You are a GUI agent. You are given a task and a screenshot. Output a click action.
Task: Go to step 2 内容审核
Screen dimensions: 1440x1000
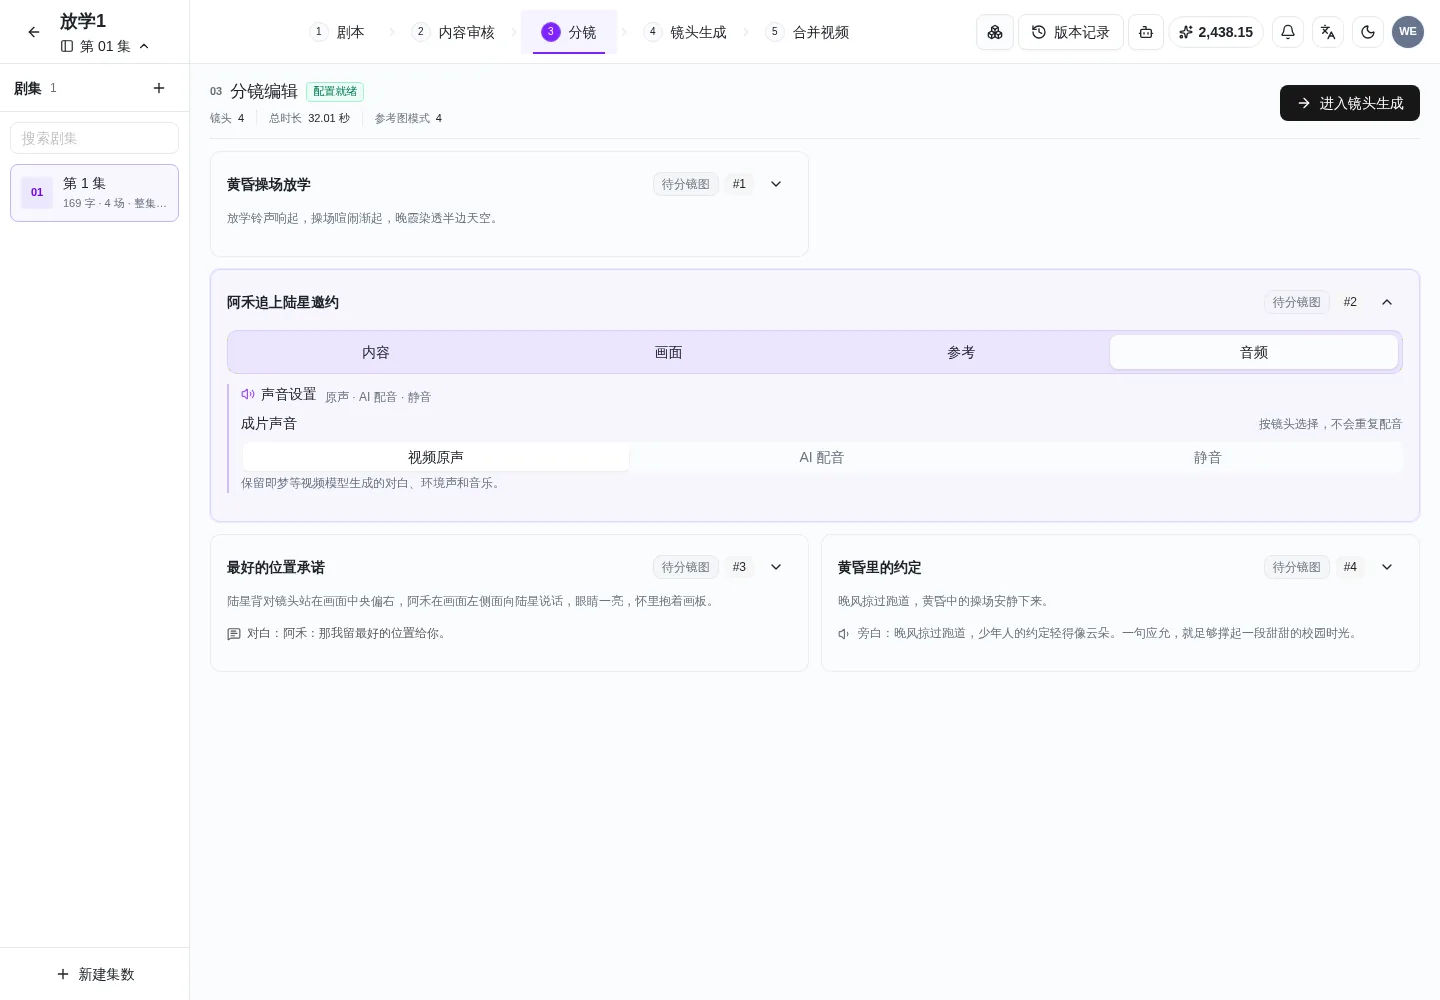coord(453,32)
